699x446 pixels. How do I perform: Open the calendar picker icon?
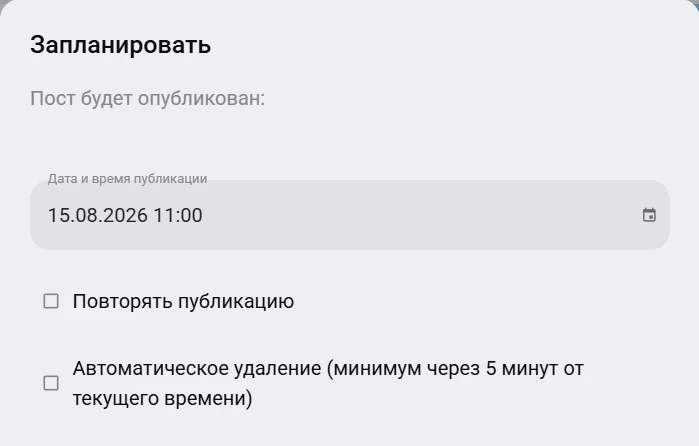pyautogui.click(x=649, y=215)
